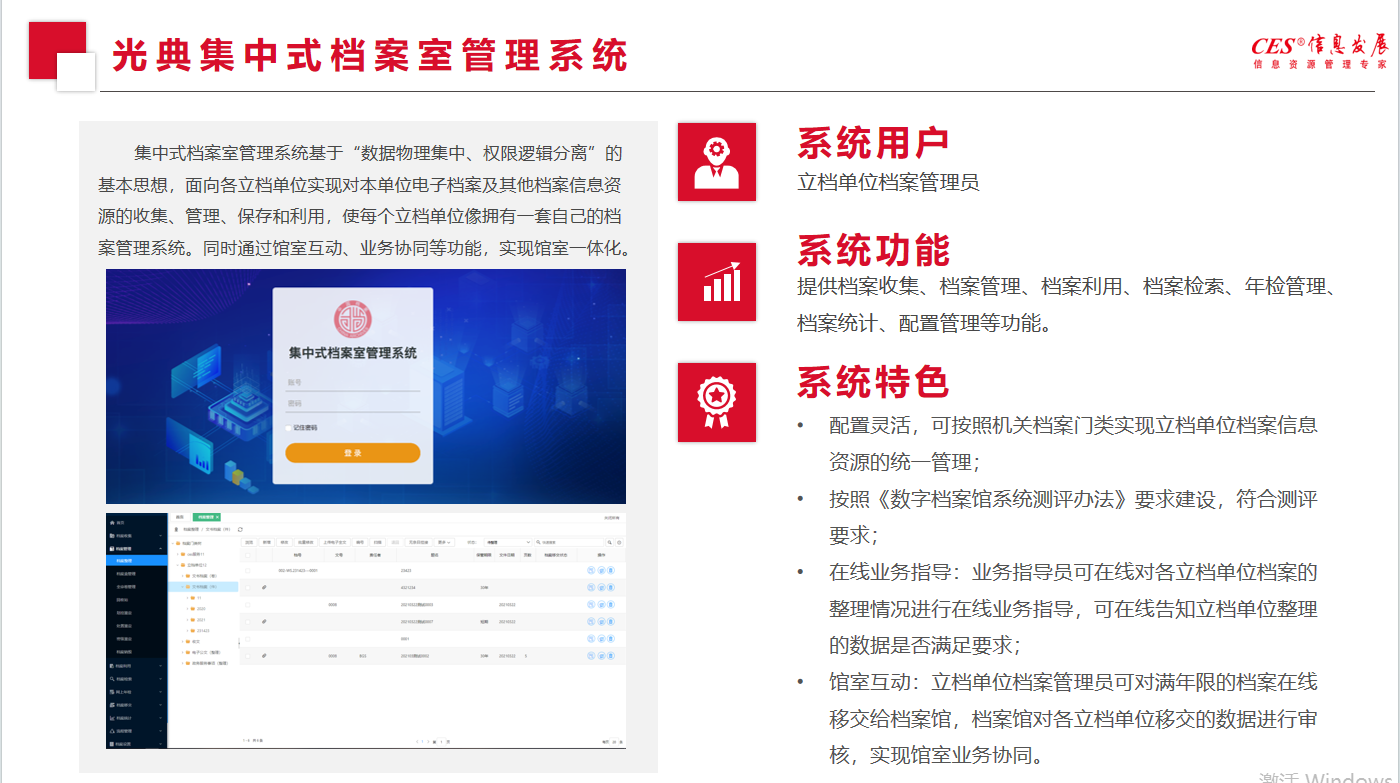Collapse the 立档单位12 tree node arrow
The width and height of the screenshot is (1400, 783).
click(x=178, y=565)
